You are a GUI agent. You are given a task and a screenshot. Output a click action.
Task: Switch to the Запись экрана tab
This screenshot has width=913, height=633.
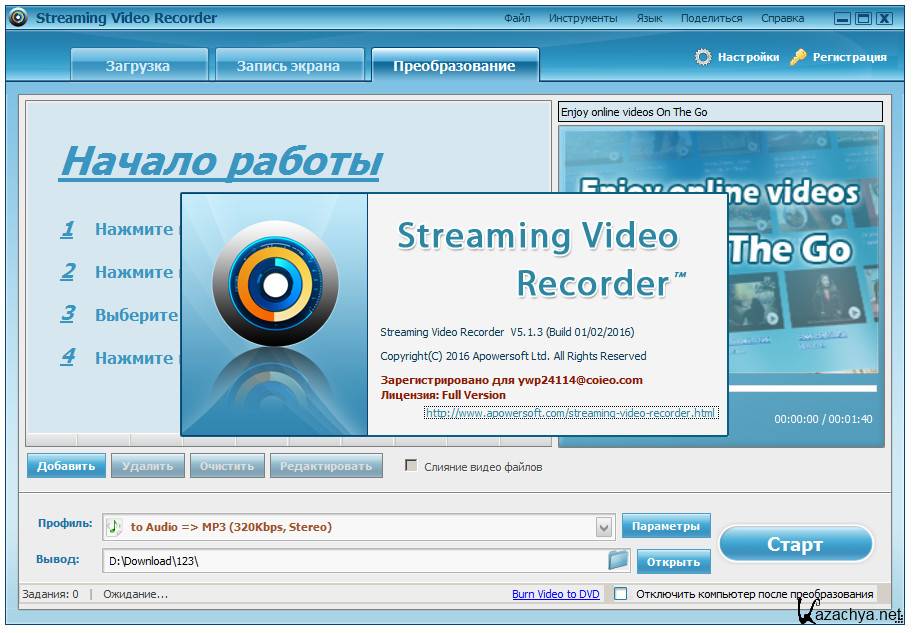point(288,66)
